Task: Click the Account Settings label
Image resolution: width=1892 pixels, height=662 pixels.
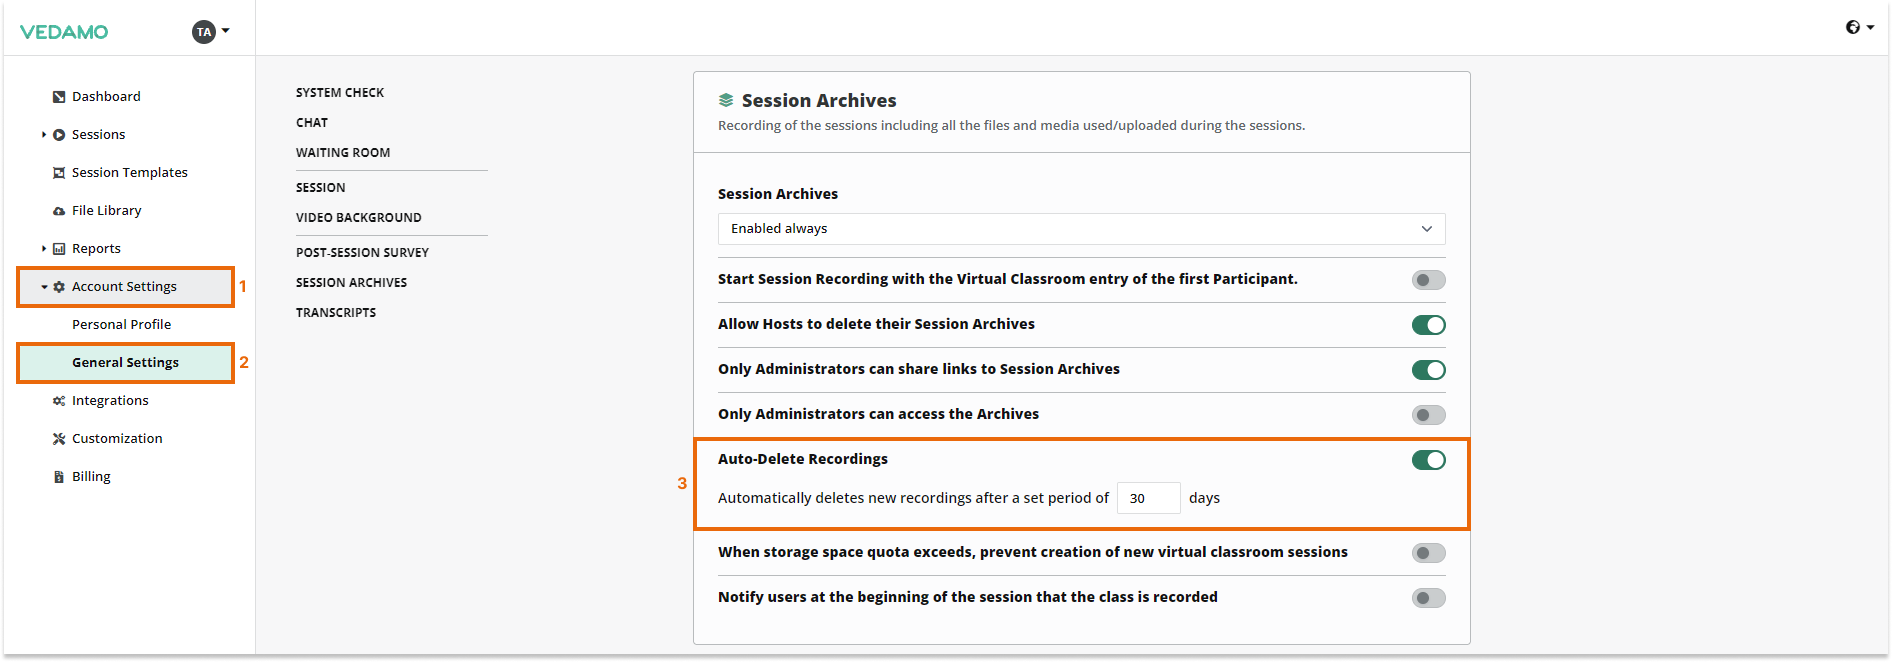Action: 124,287
